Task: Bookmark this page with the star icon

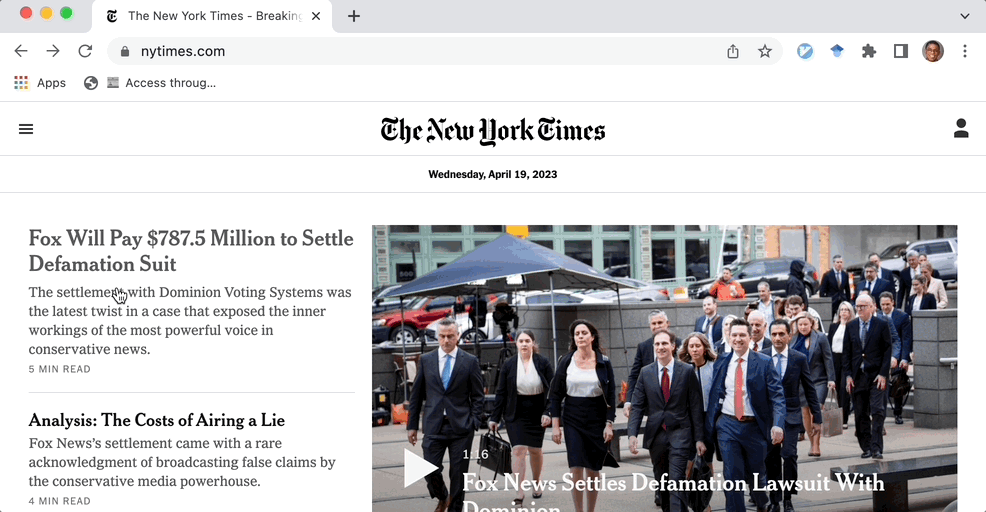Action: [x=765, y=52]
